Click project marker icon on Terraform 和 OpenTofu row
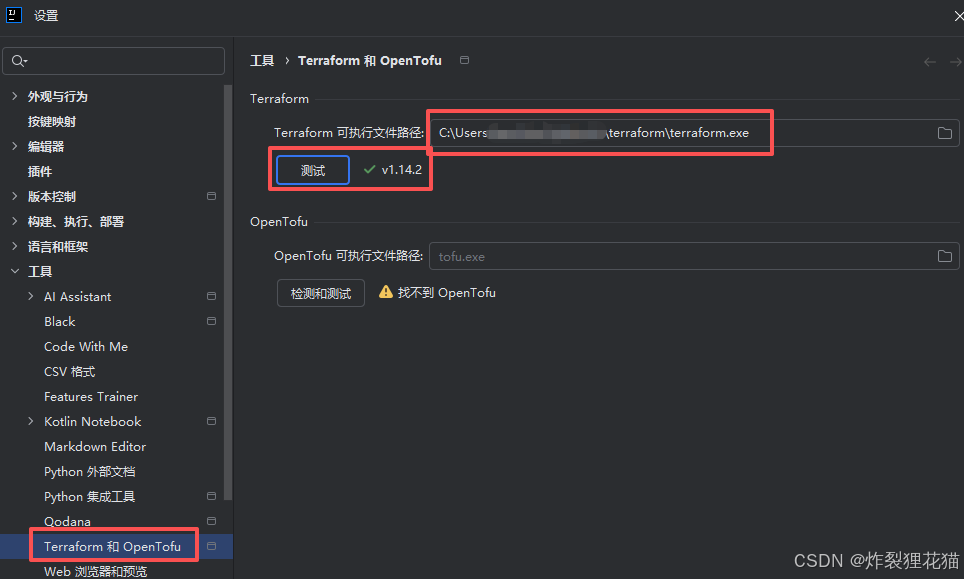Screen dimensions: 964x579 pyautogui.click(x=211, y=546)
